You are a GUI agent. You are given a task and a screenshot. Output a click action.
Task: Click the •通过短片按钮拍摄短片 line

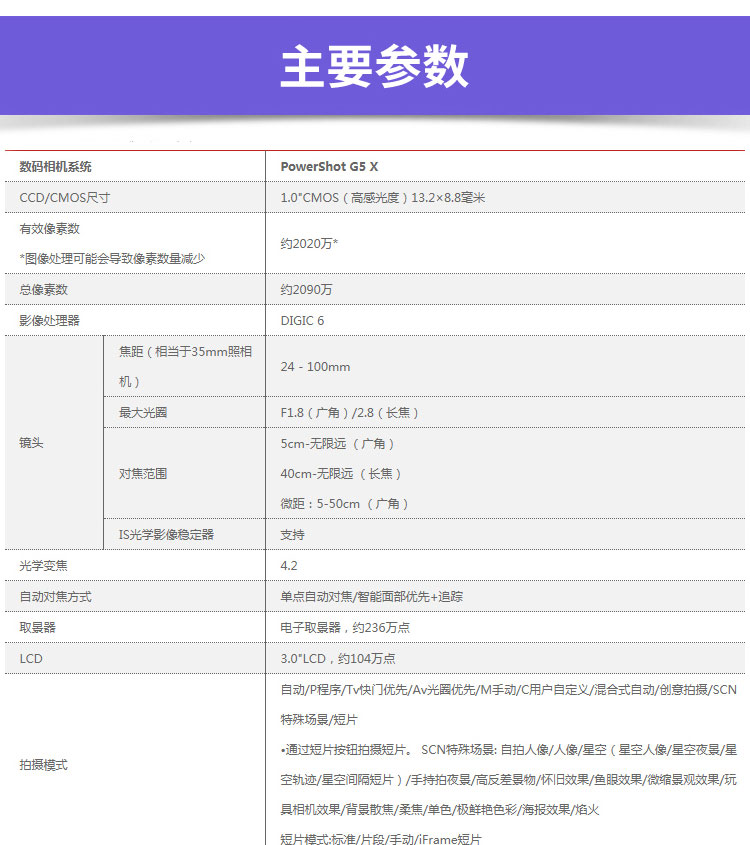[509, 750]
